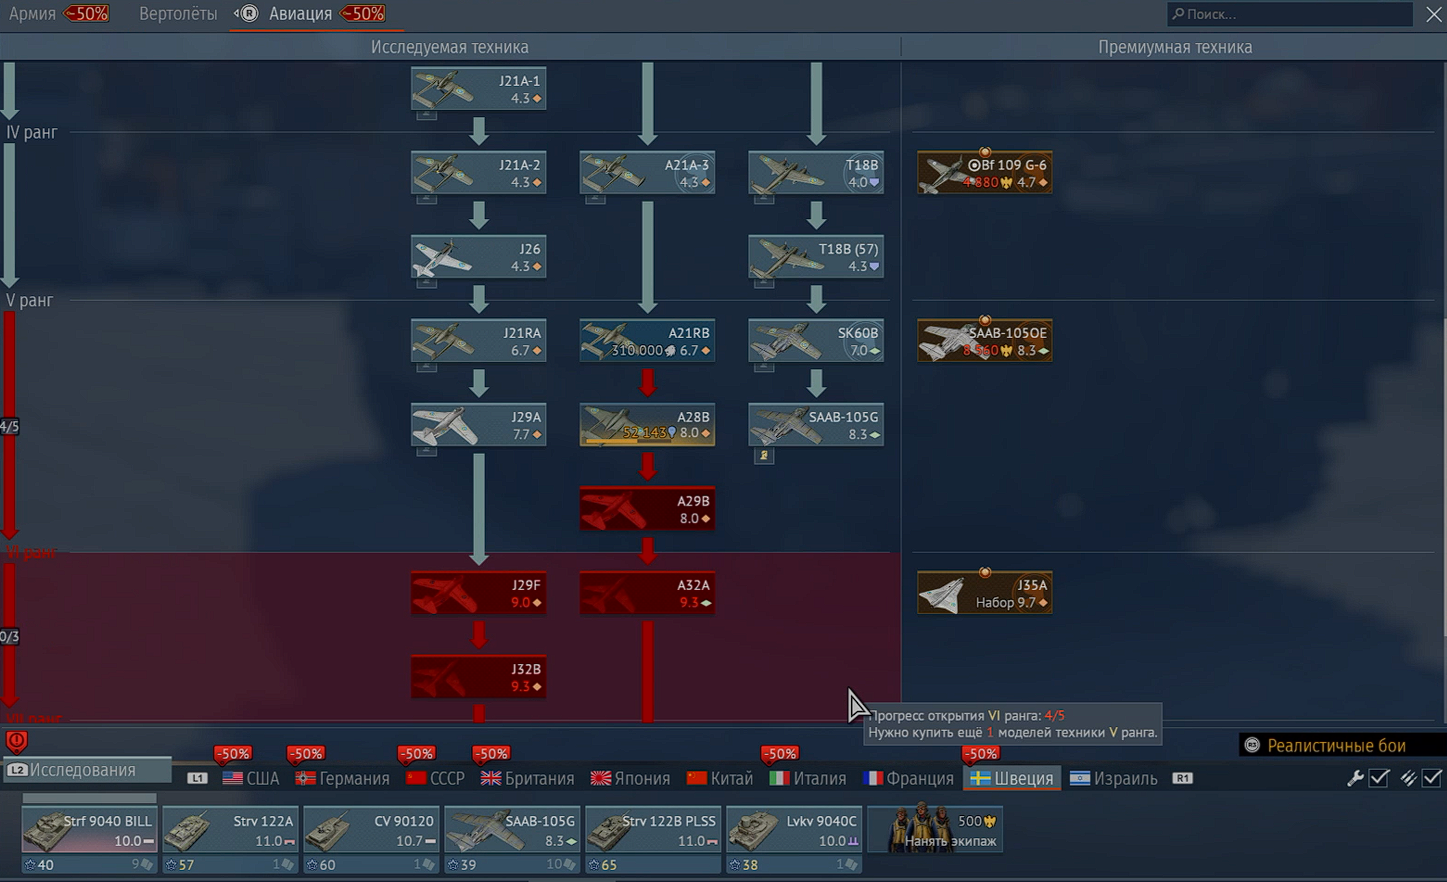Select Strv 122B PLSS crew slot
1447x882 pixels.
point(653,830)
